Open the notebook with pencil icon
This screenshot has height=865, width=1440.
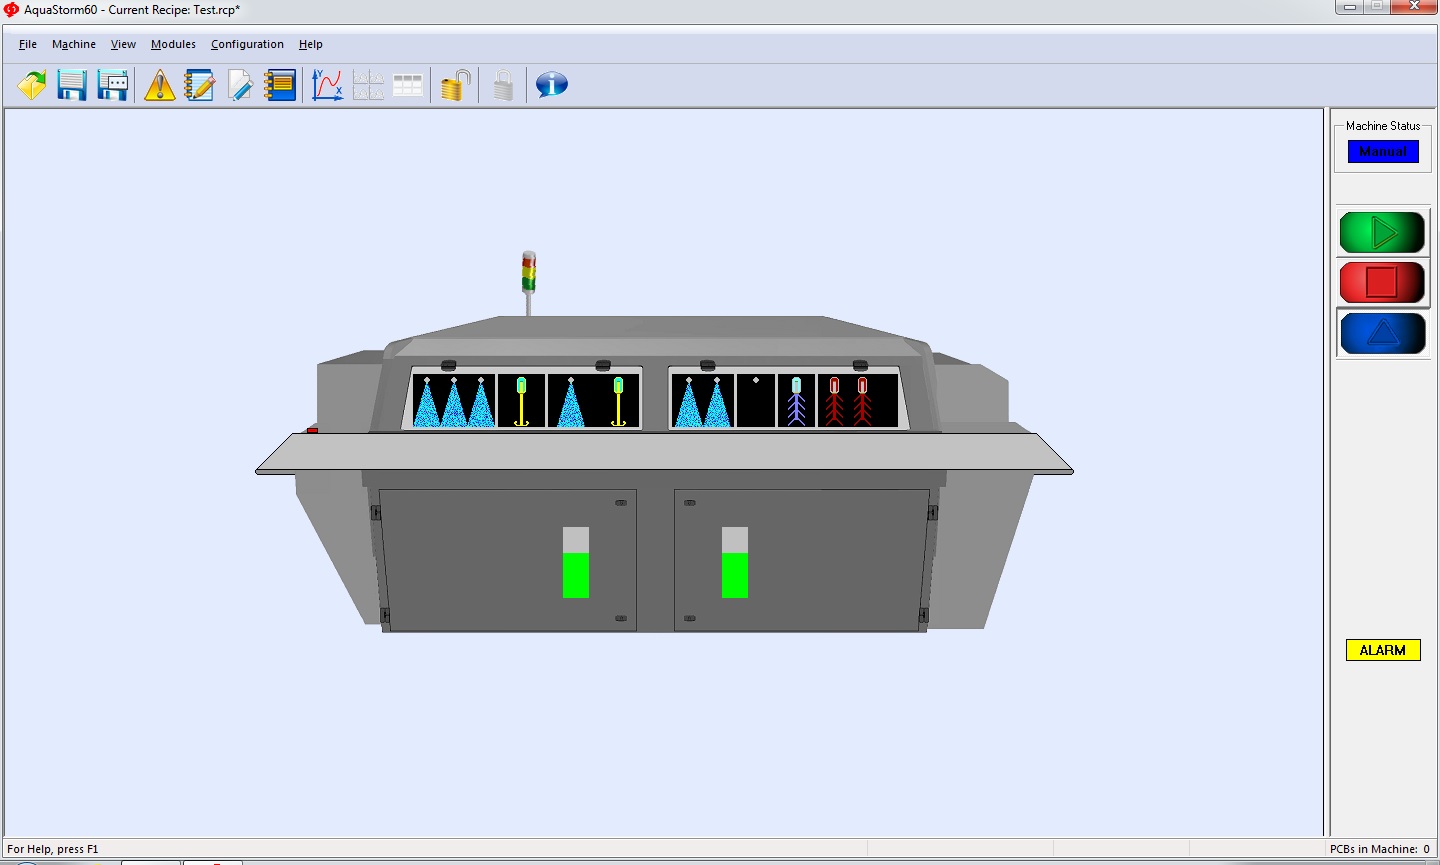[x=199, y=85]
